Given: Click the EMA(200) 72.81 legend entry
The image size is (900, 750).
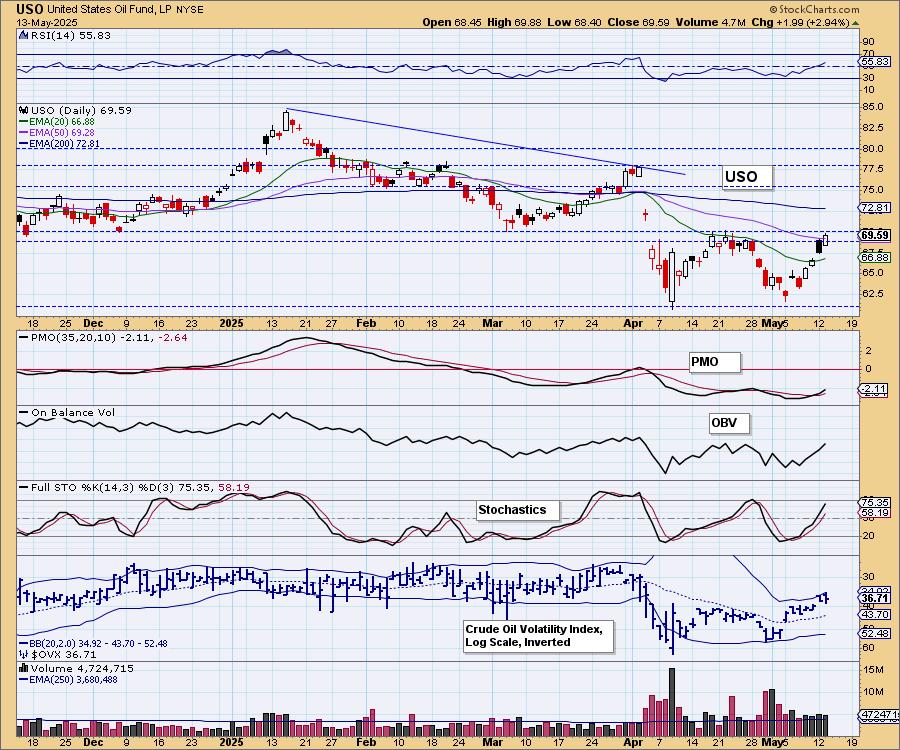Looking at the screenshot, I should 59,143.
